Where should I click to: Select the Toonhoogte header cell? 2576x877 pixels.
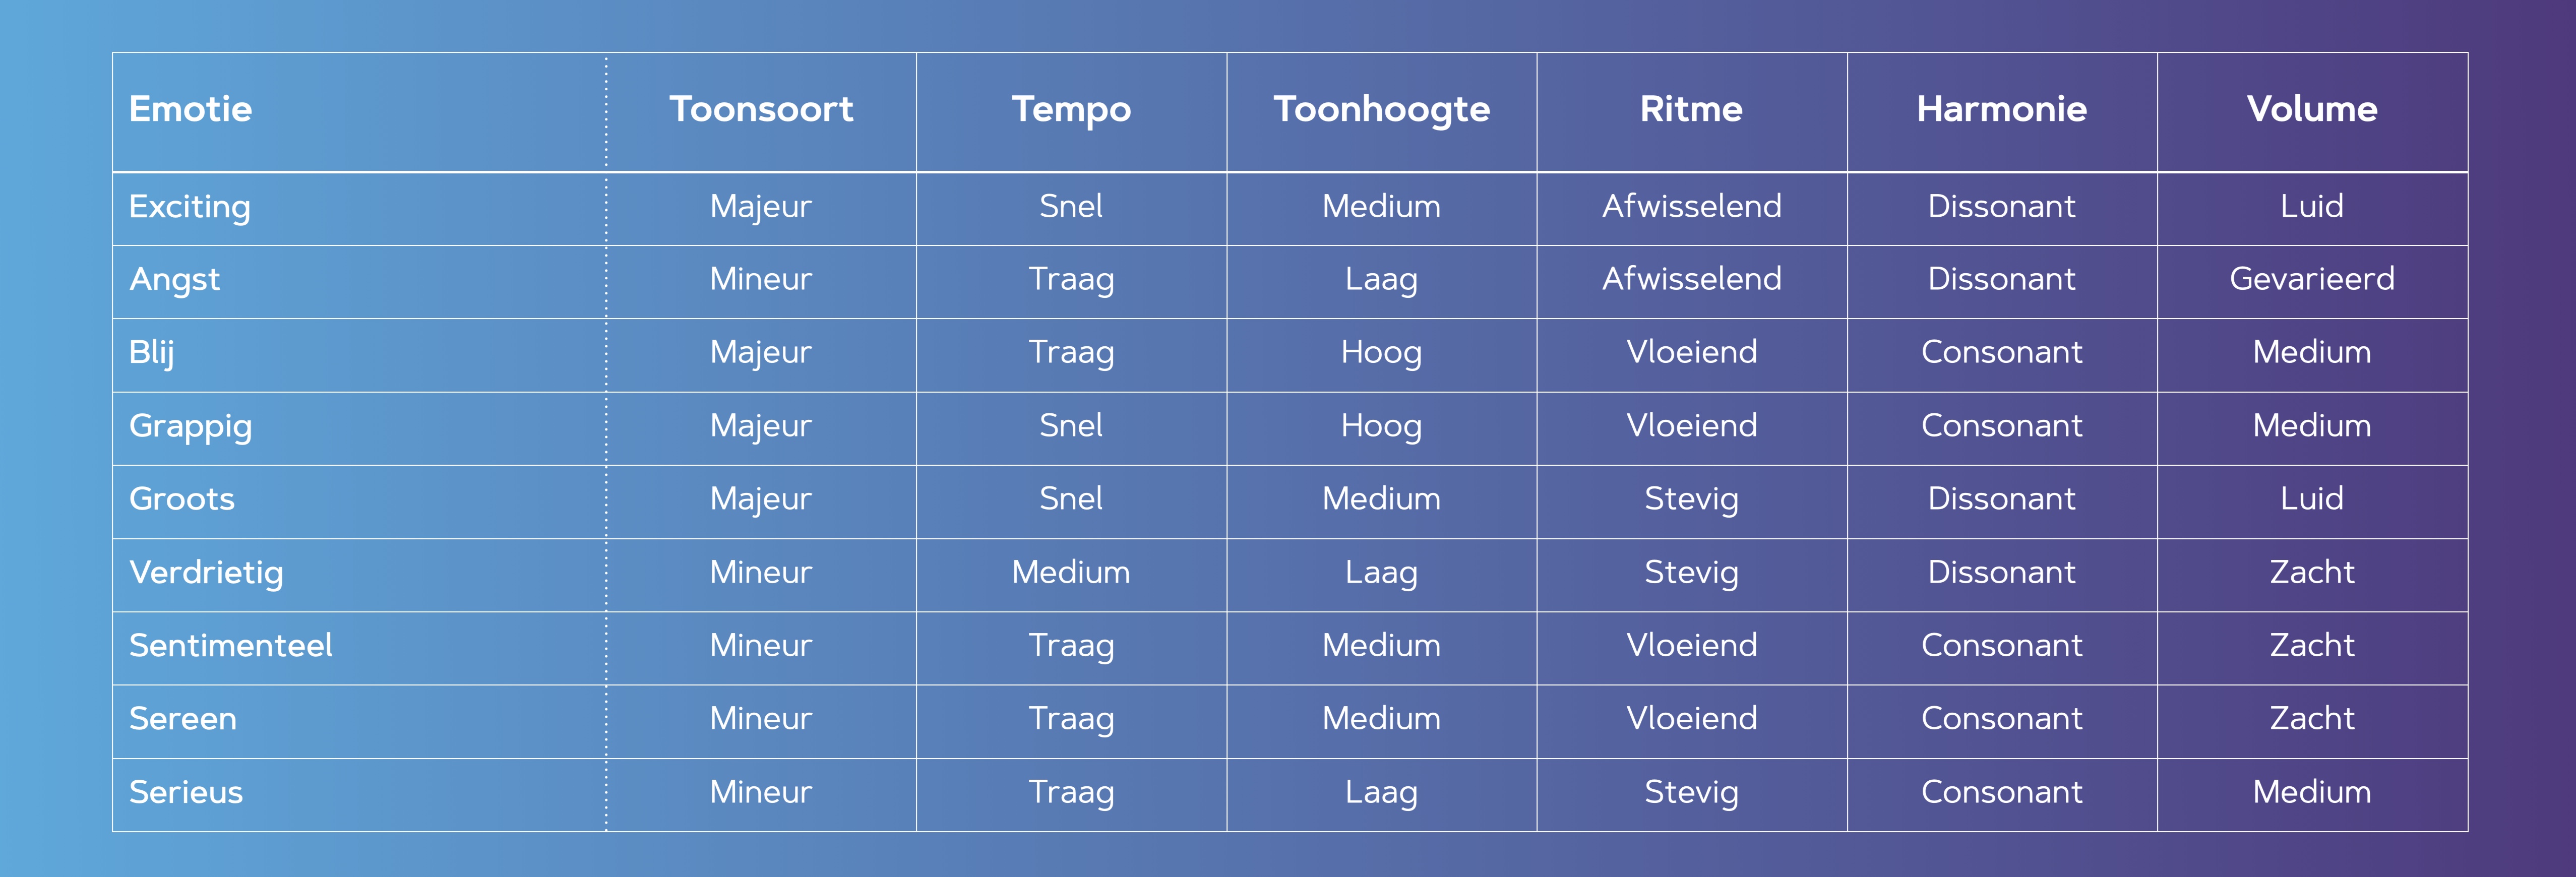click(1381, 110)
